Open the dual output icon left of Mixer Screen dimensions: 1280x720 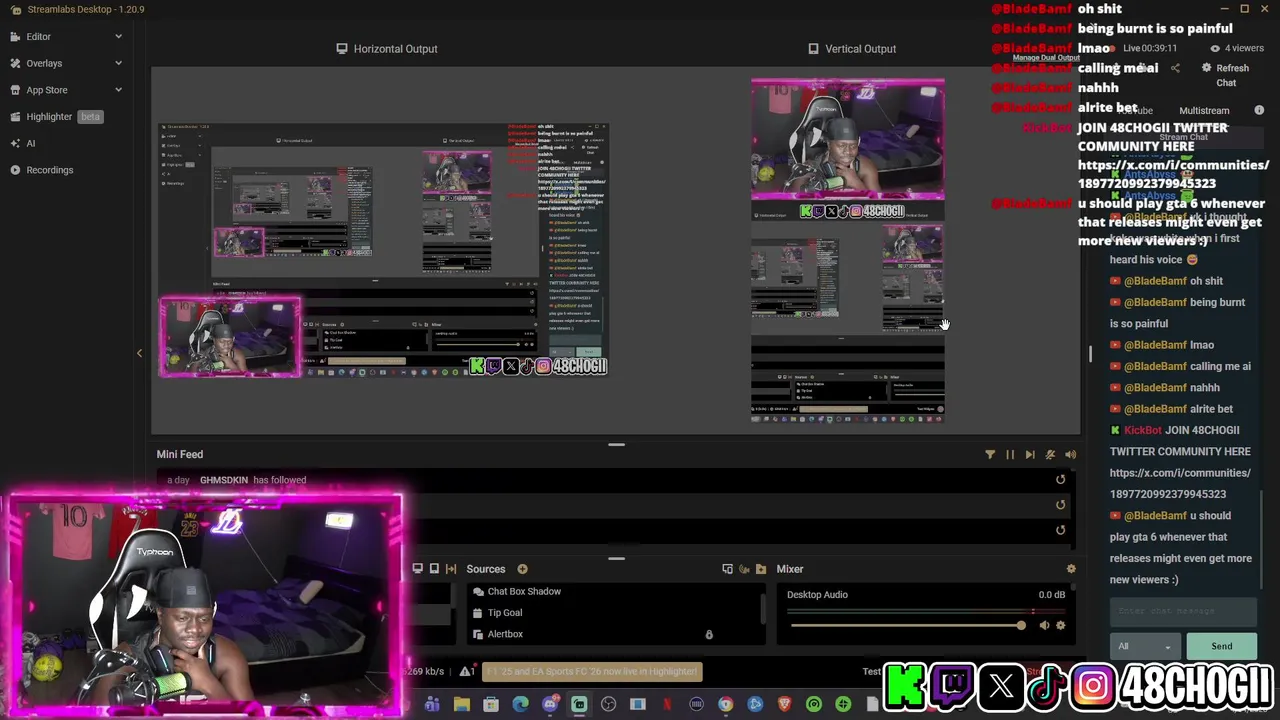click(x=727, y=569)
